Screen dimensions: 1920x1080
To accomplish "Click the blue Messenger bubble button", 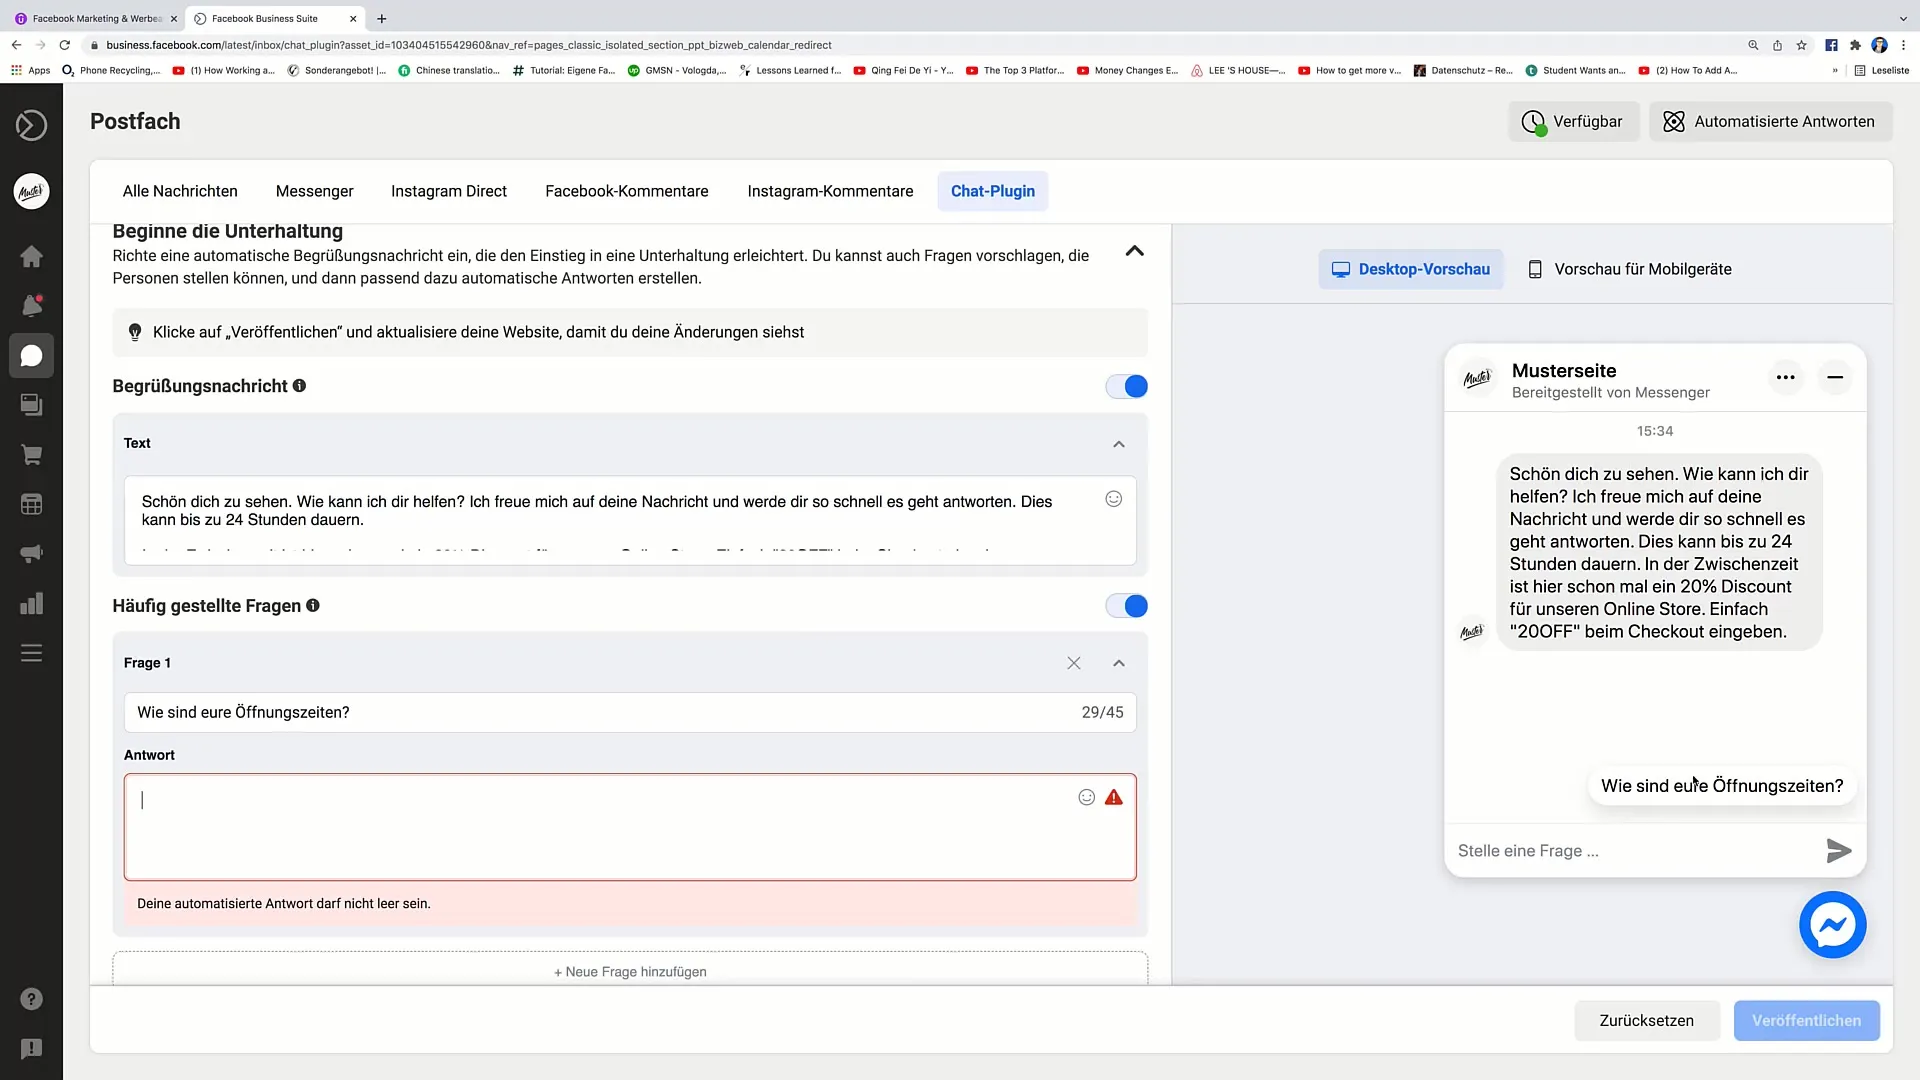I will [1832, 925].
